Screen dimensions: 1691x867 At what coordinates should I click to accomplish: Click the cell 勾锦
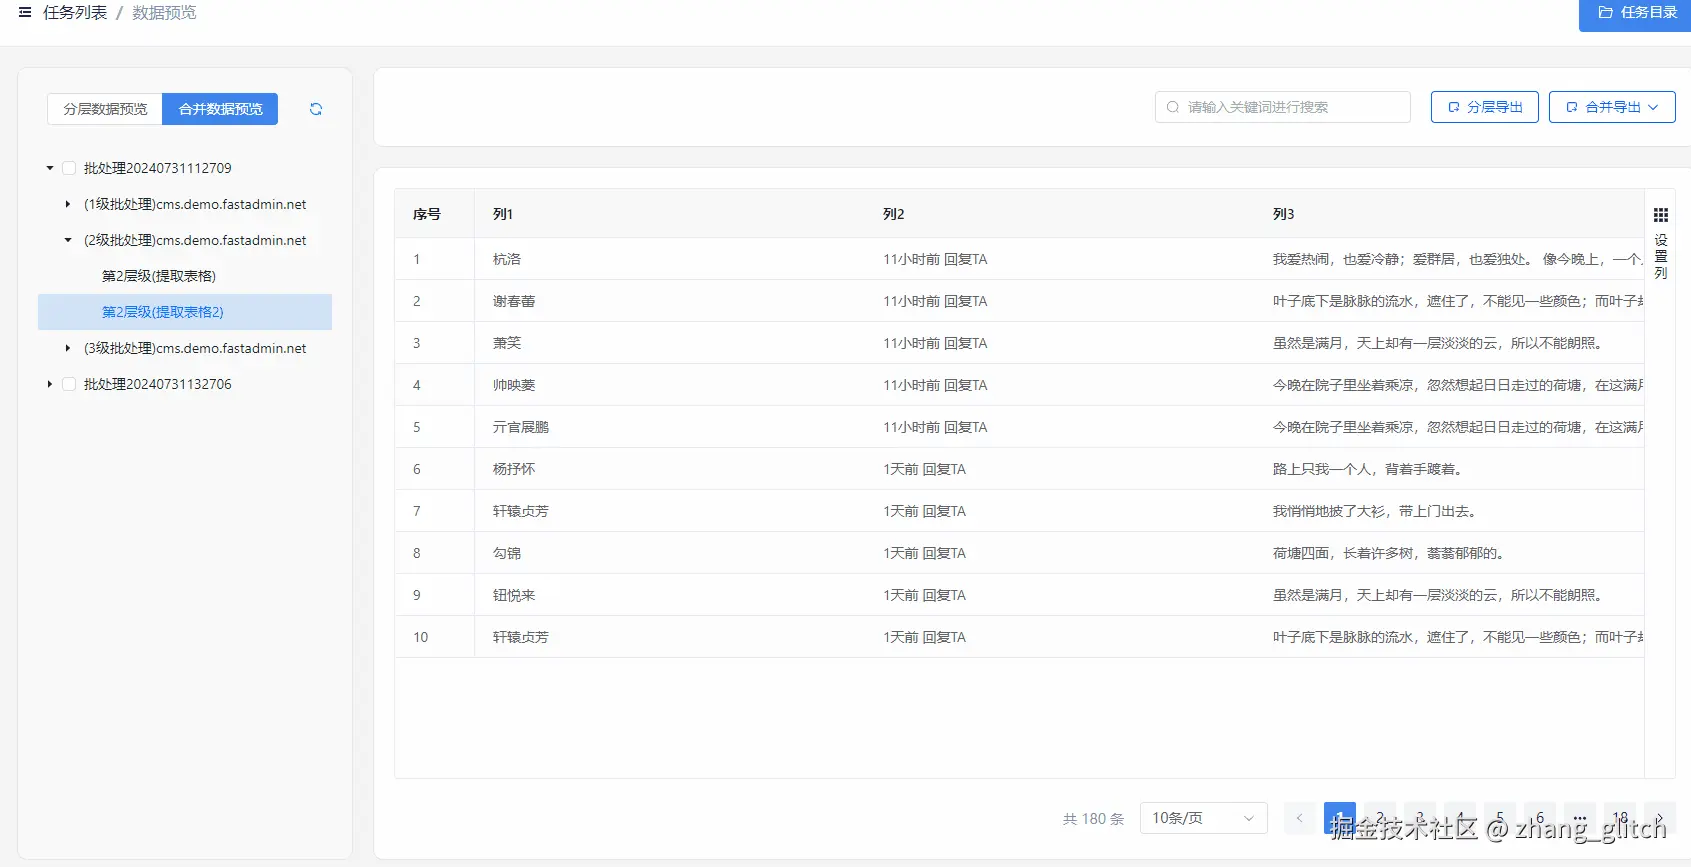coord(507,553)
